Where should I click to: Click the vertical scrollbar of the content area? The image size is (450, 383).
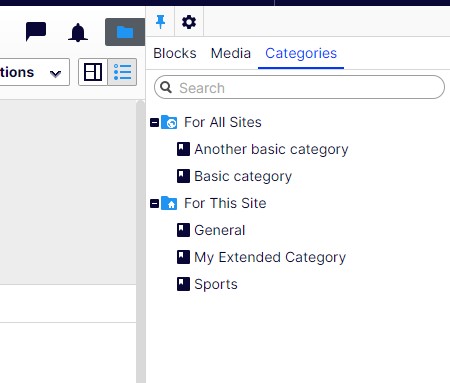tap(141, 241)
